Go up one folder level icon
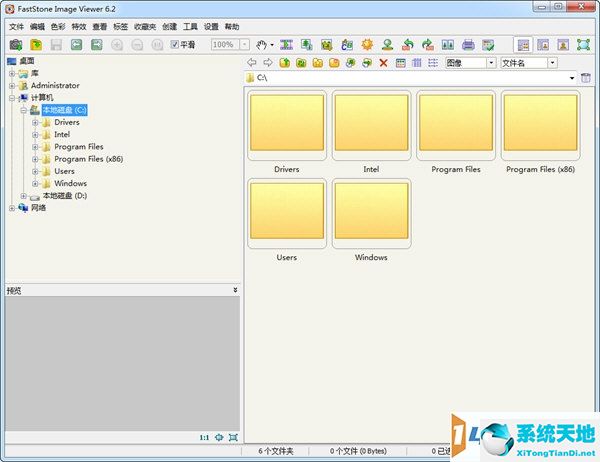The height and width of the screenshot is (462, 600). tap(285, 63)
